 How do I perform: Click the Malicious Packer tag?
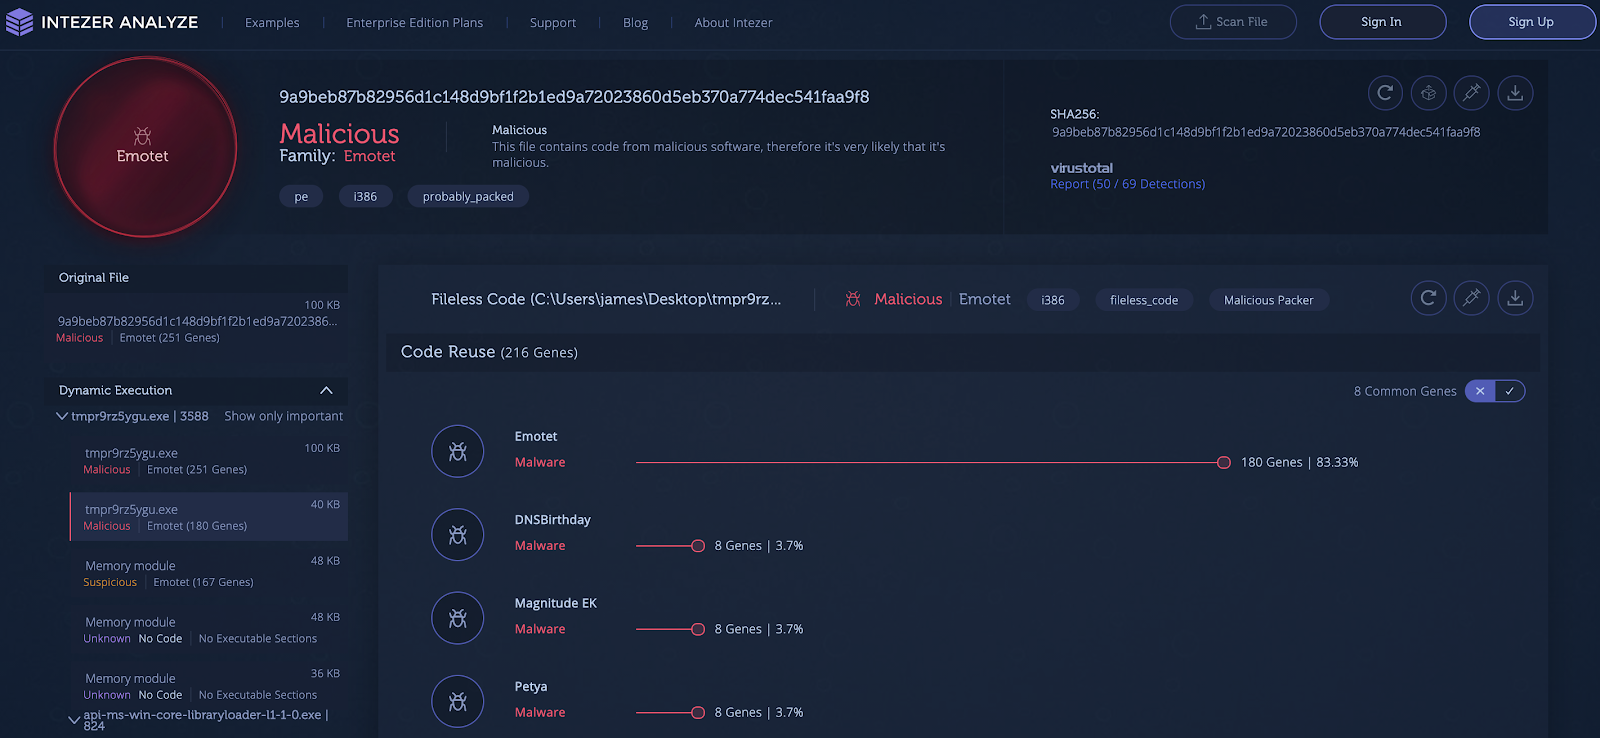(1268, 300)
